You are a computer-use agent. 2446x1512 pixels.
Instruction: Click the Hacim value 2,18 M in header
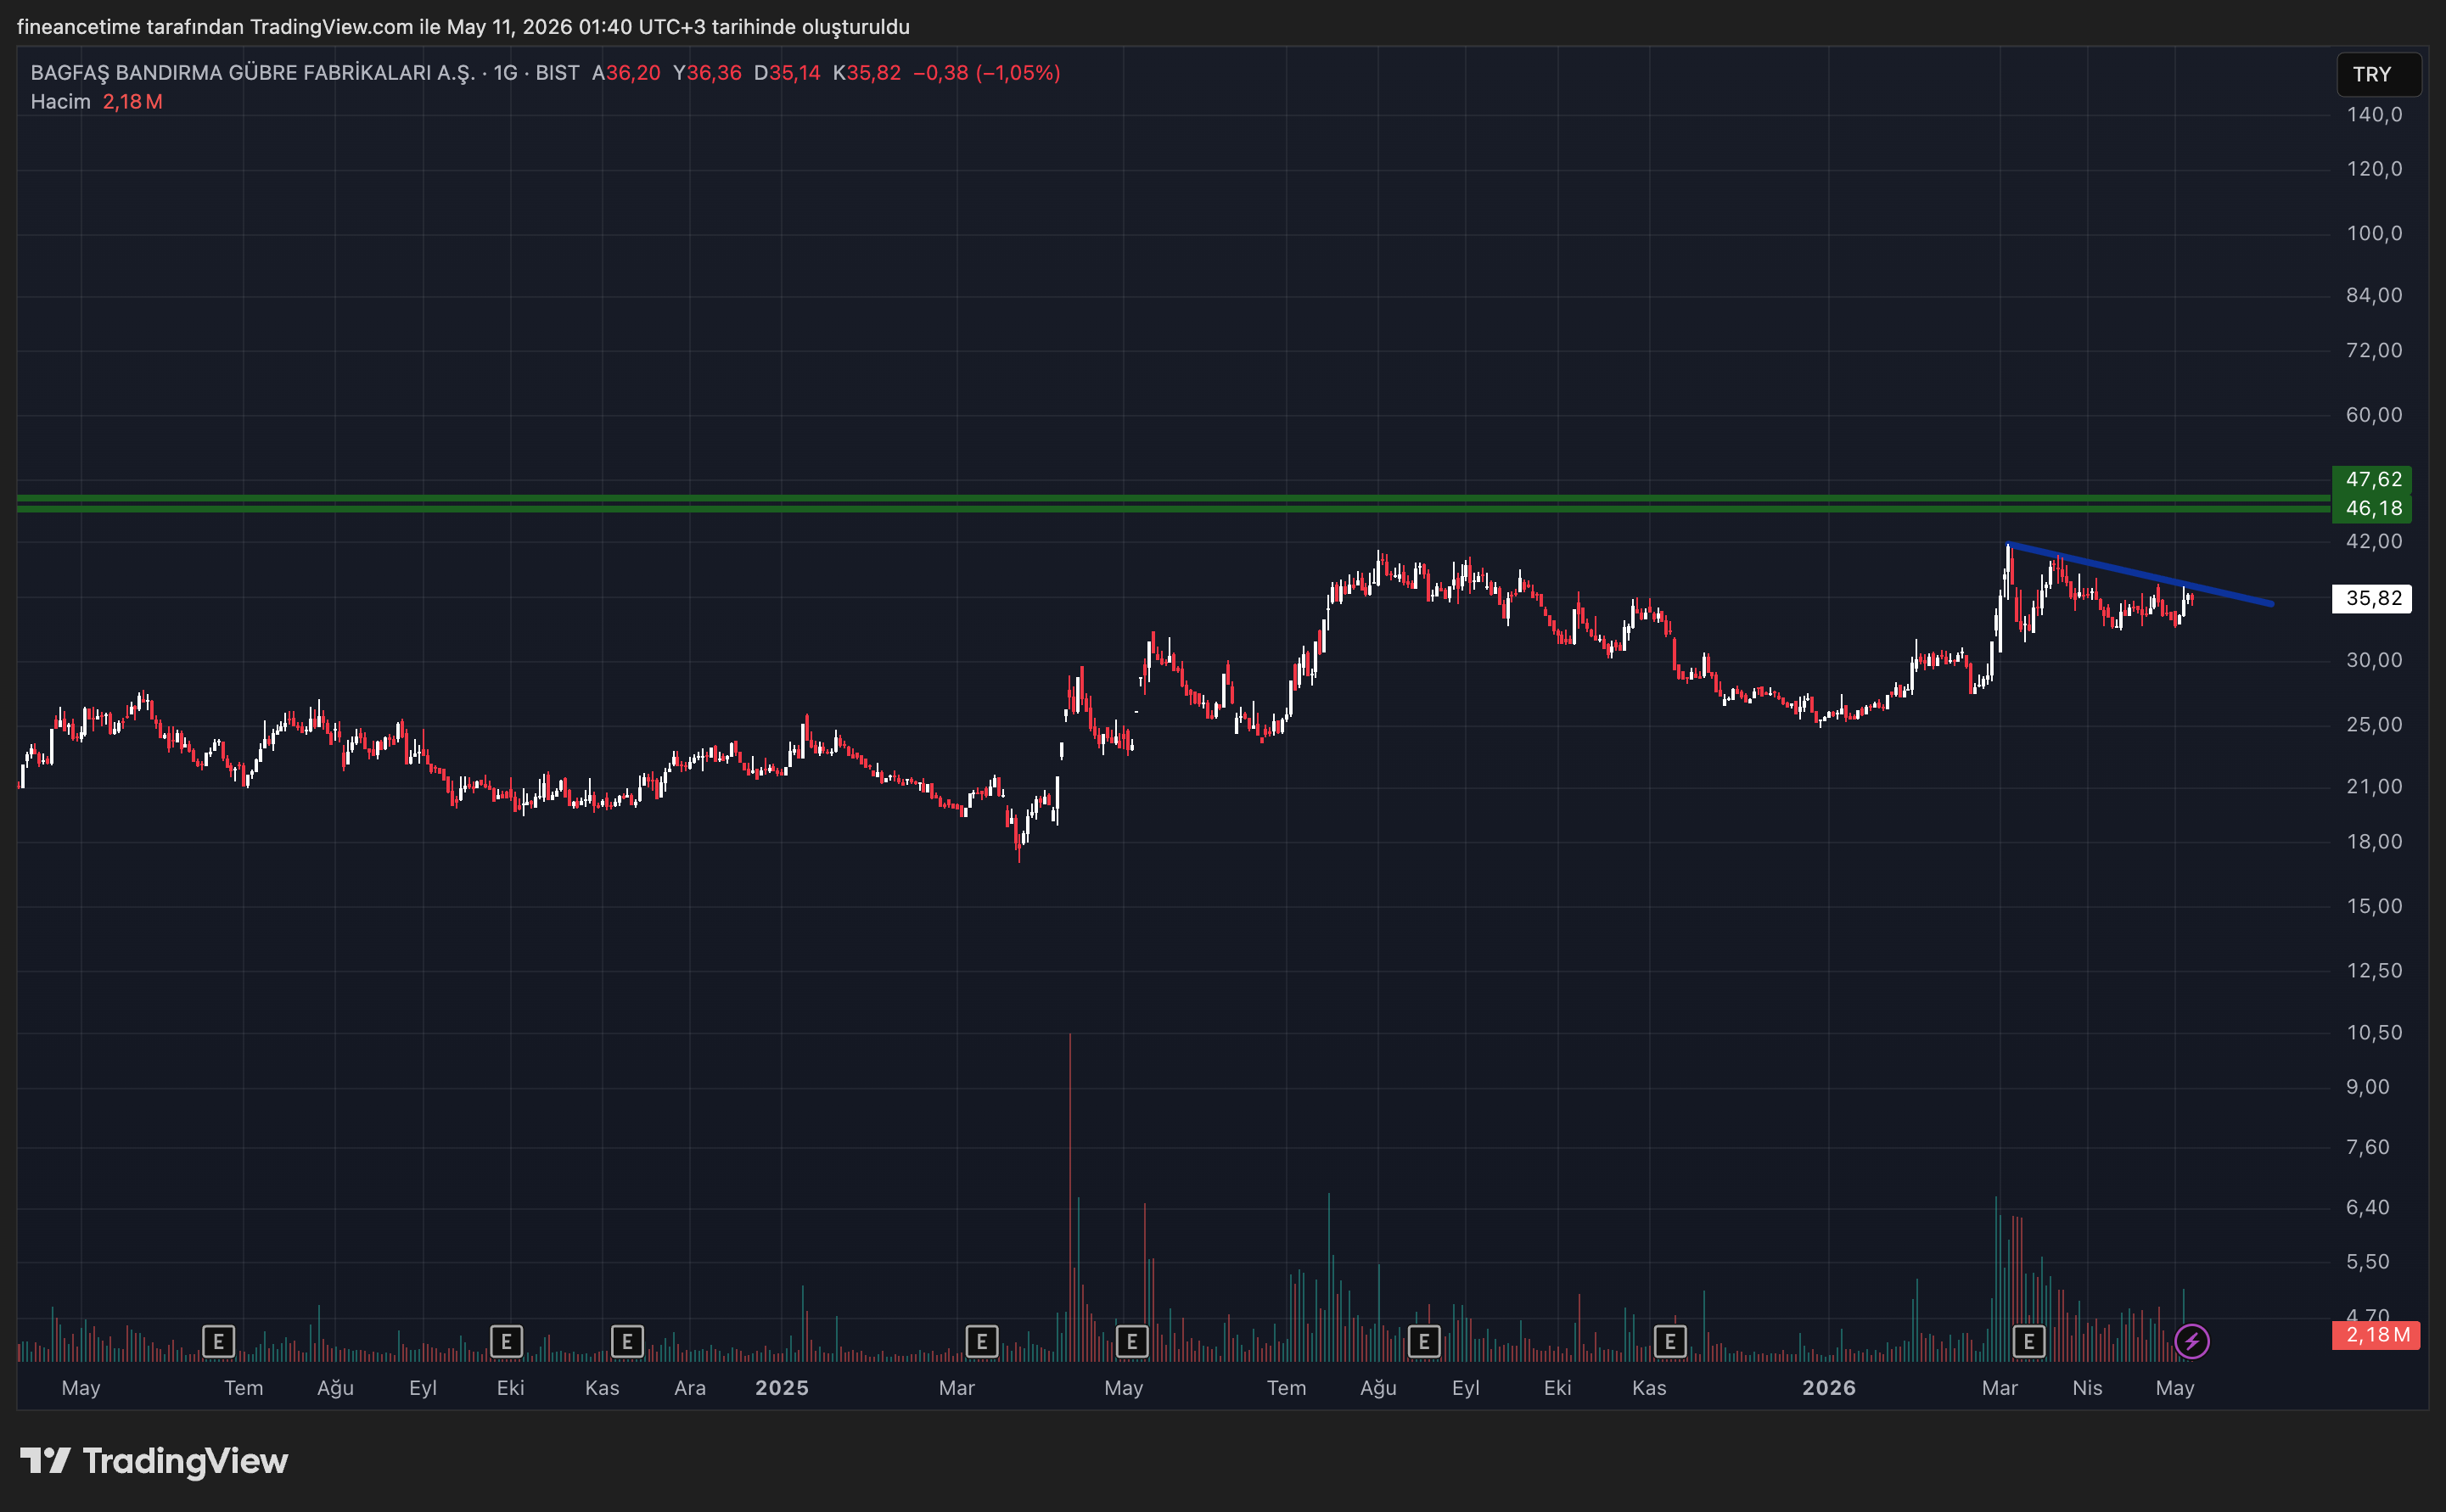click(x=133, y=102)
